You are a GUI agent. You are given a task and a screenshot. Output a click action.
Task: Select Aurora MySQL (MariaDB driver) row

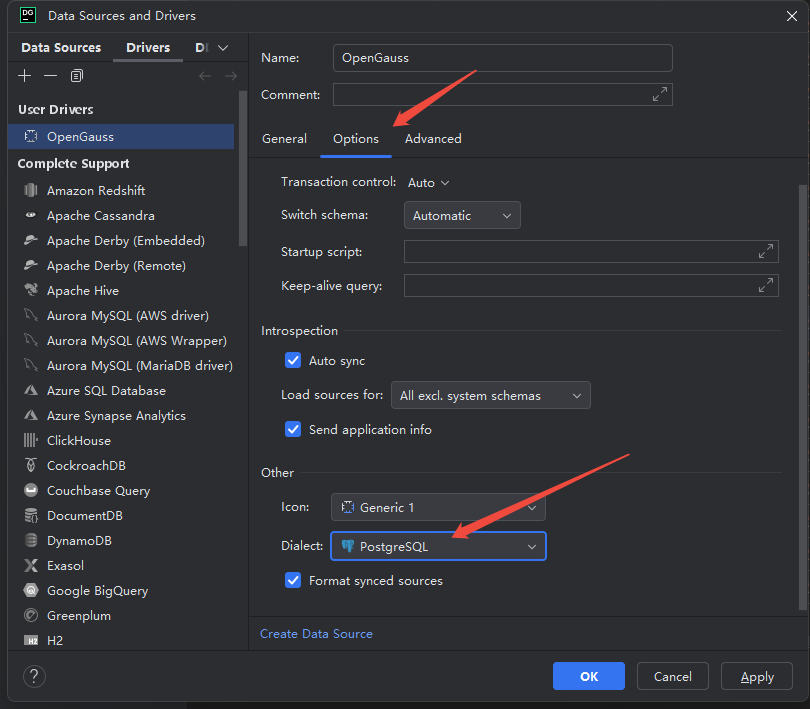click(121, 365)
